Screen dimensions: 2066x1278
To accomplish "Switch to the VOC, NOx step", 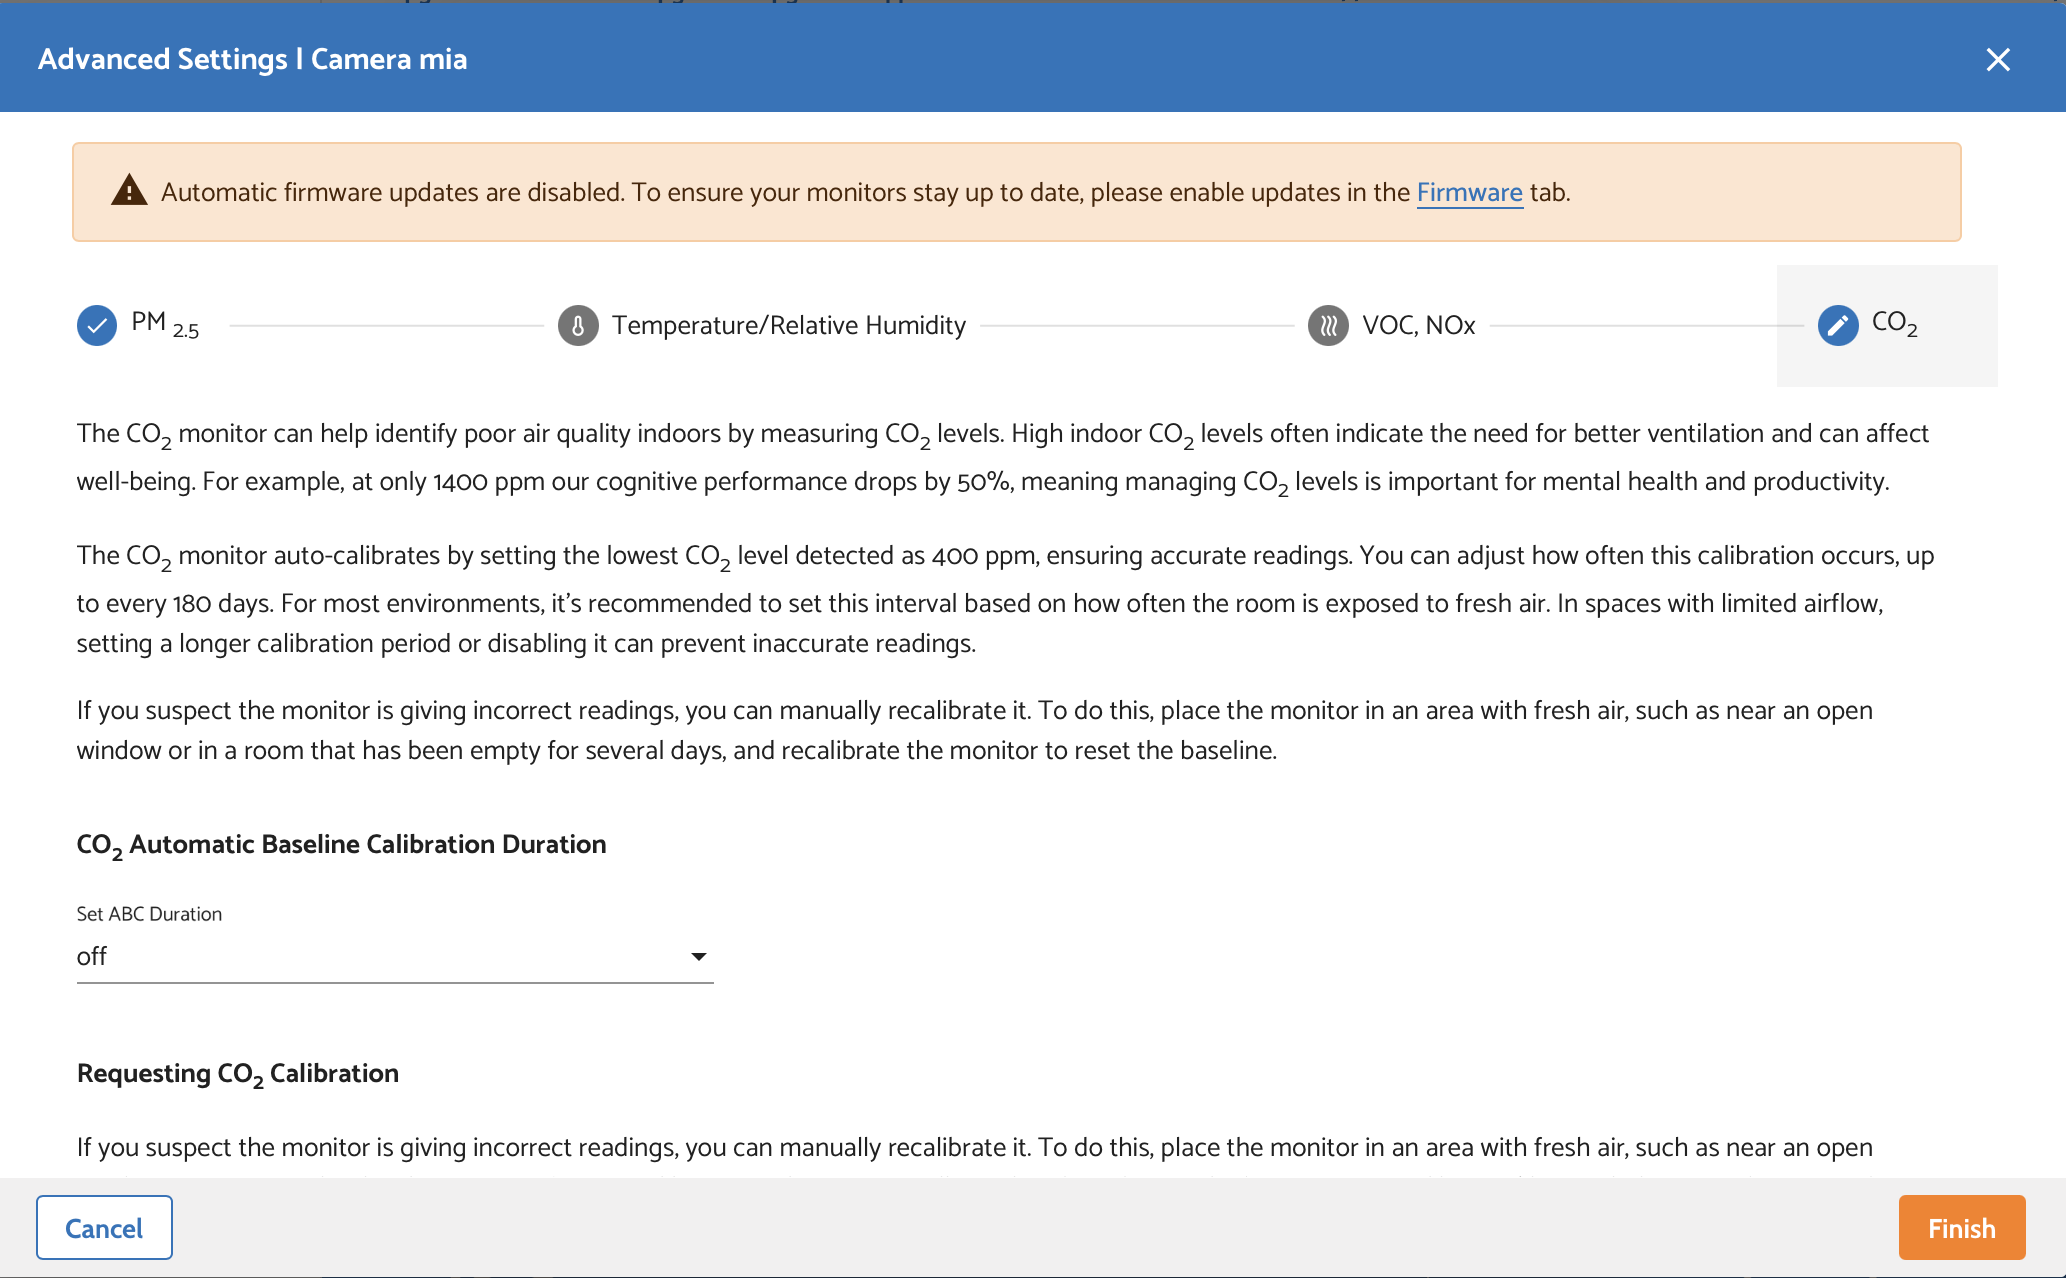I will click(x=1418, y=325).
